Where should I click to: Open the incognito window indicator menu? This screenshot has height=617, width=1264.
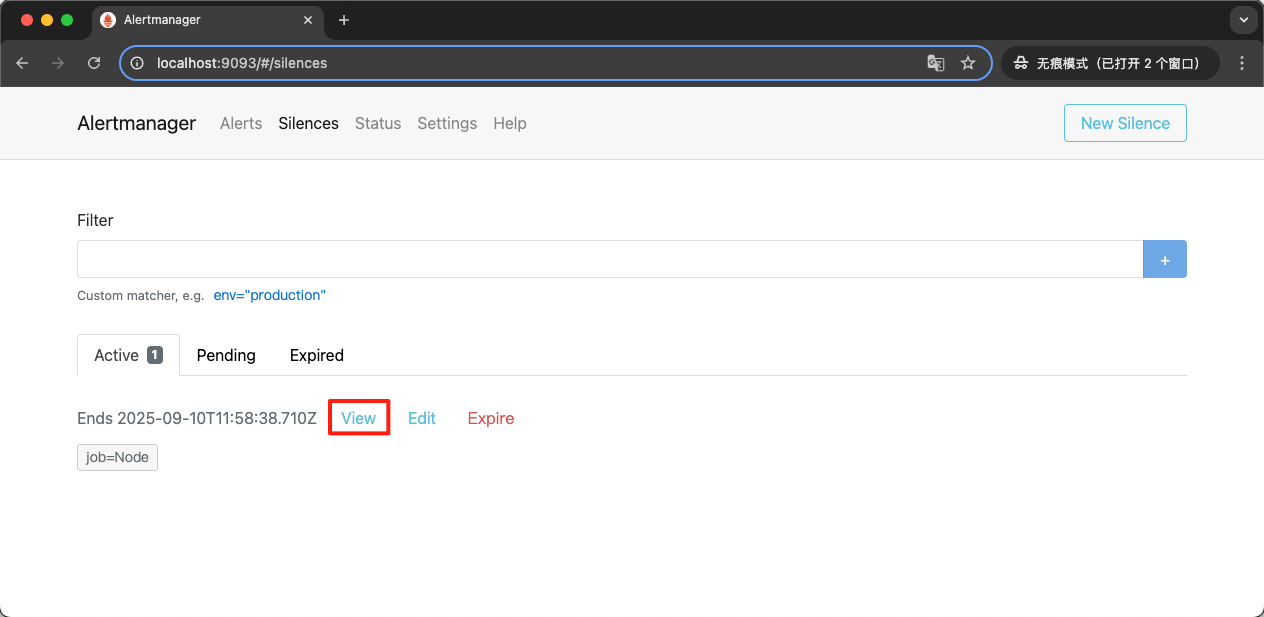pyautogui.click(x=1109, y=62)
